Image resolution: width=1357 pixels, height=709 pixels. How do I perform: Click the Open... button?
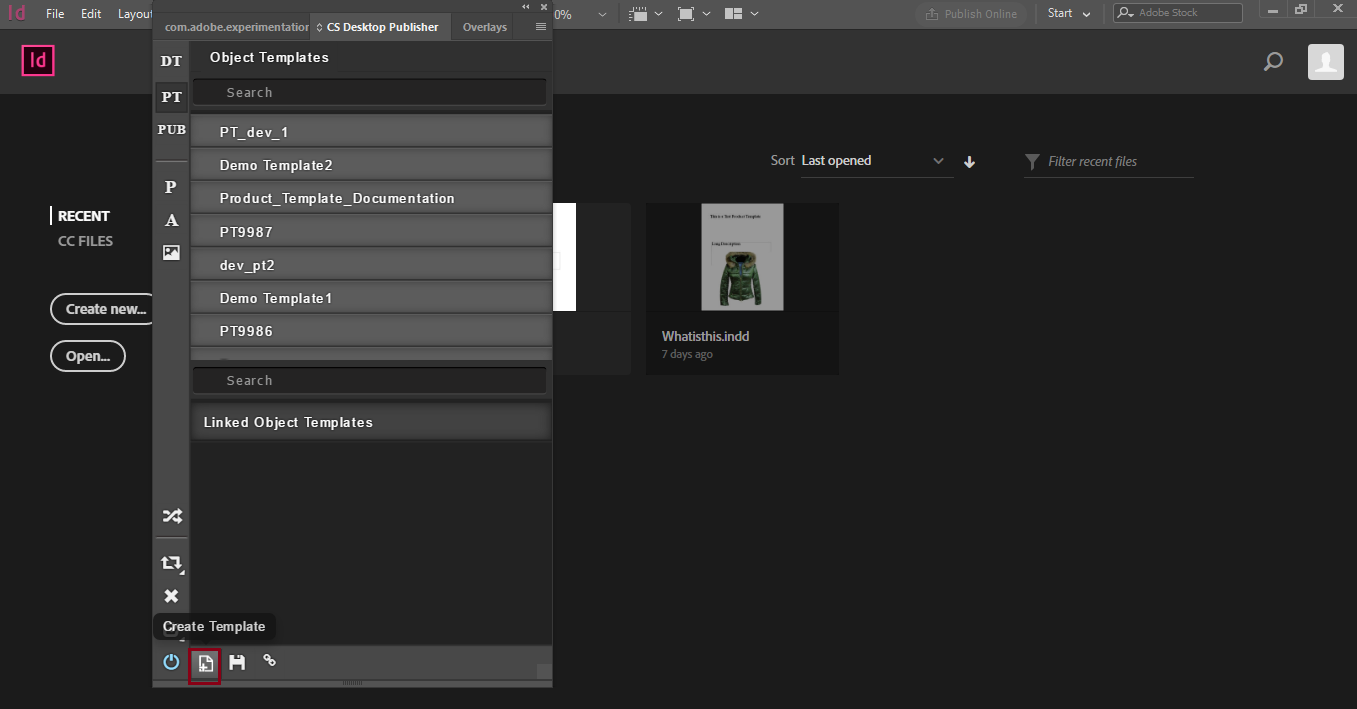point(88,356)
